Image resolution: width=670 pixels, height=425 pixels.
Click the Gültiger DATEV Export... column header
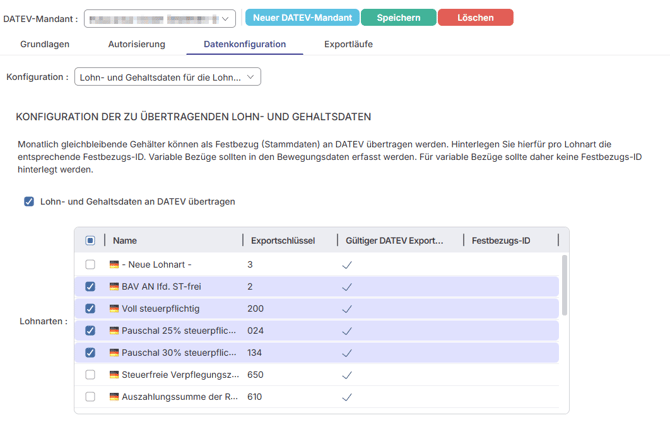pyautogui.click(x=394, y=240)
